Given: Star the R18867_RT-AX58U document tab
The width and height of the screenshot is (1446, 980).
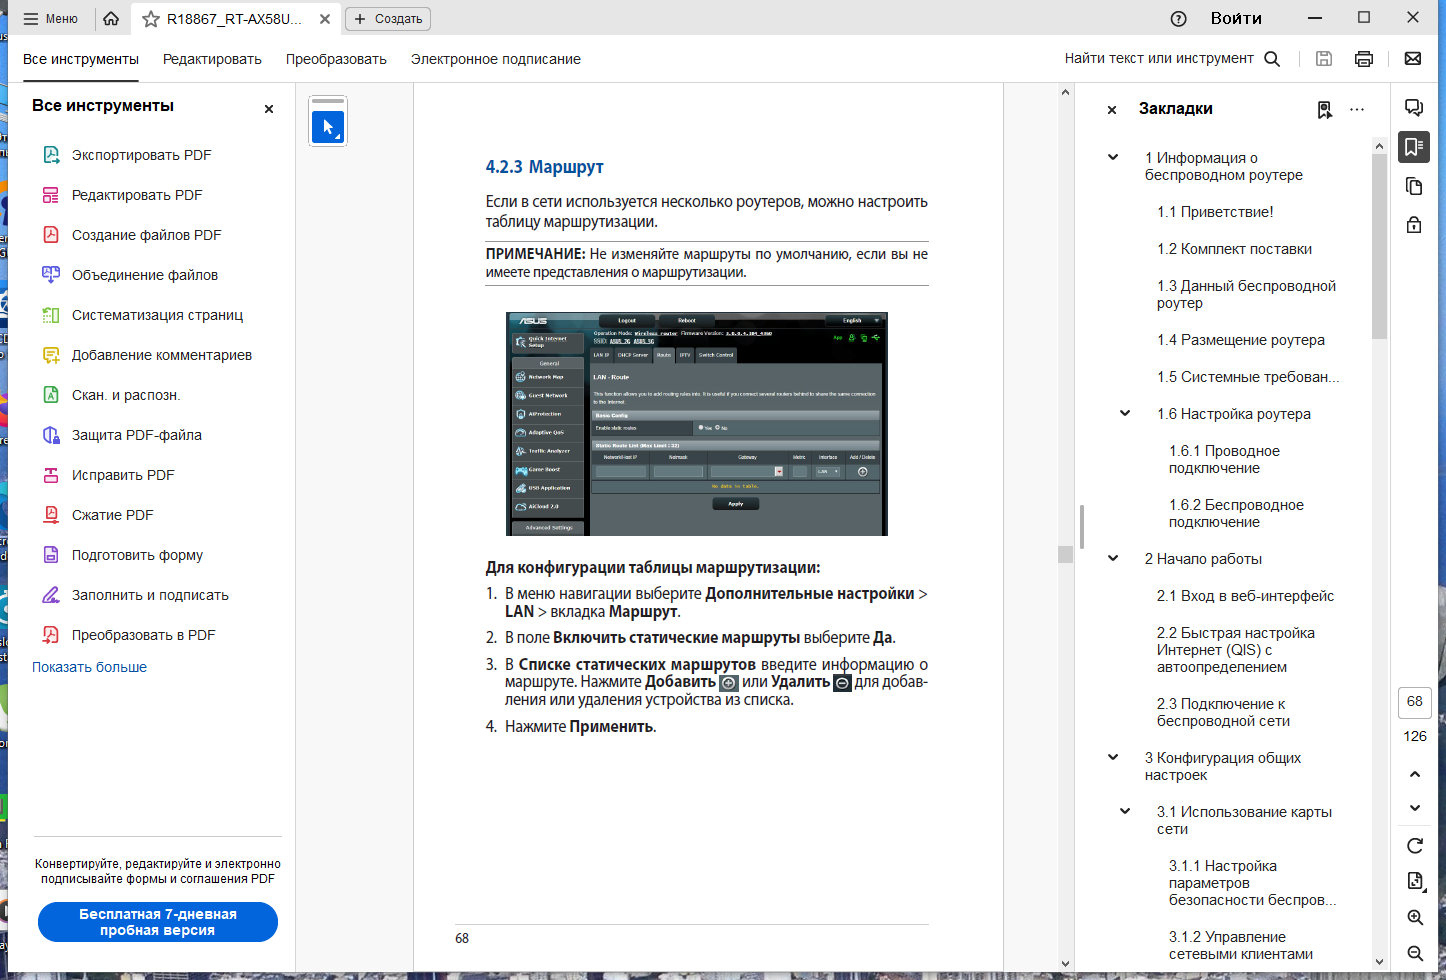Looking at the screenshot, I should coord(151,19).
